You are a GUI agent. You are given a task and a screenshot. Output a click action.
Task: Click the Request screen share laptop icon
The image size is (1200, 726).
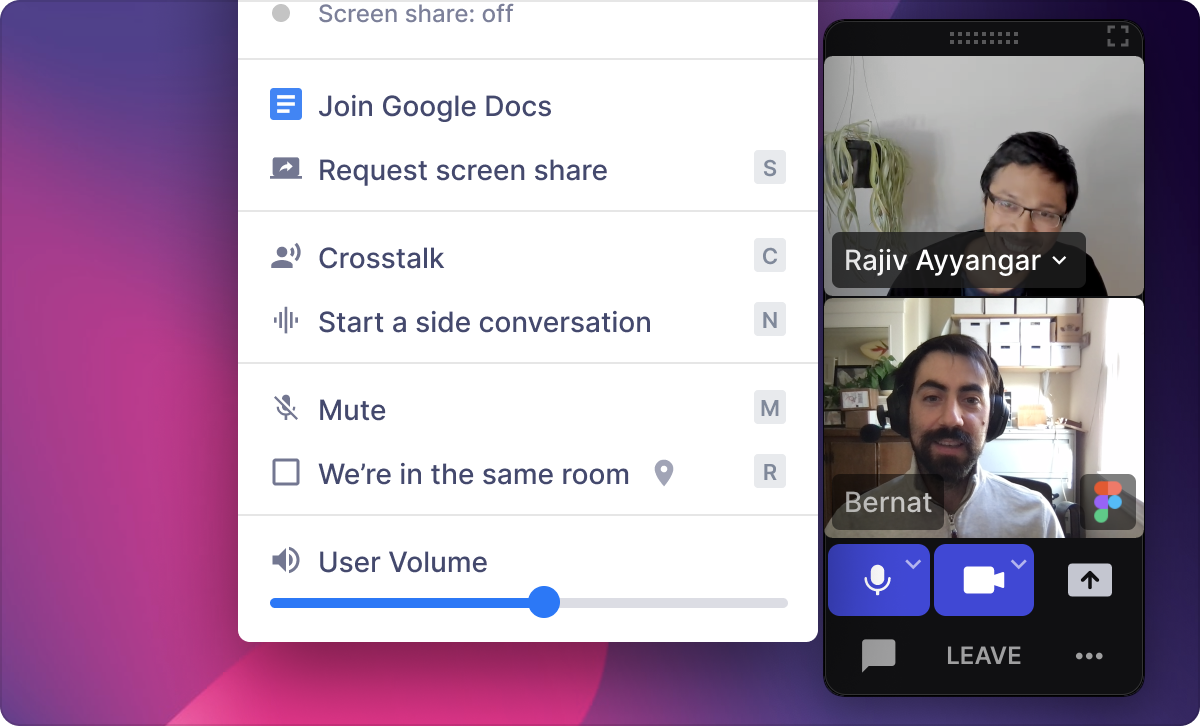tap(286, 169)
